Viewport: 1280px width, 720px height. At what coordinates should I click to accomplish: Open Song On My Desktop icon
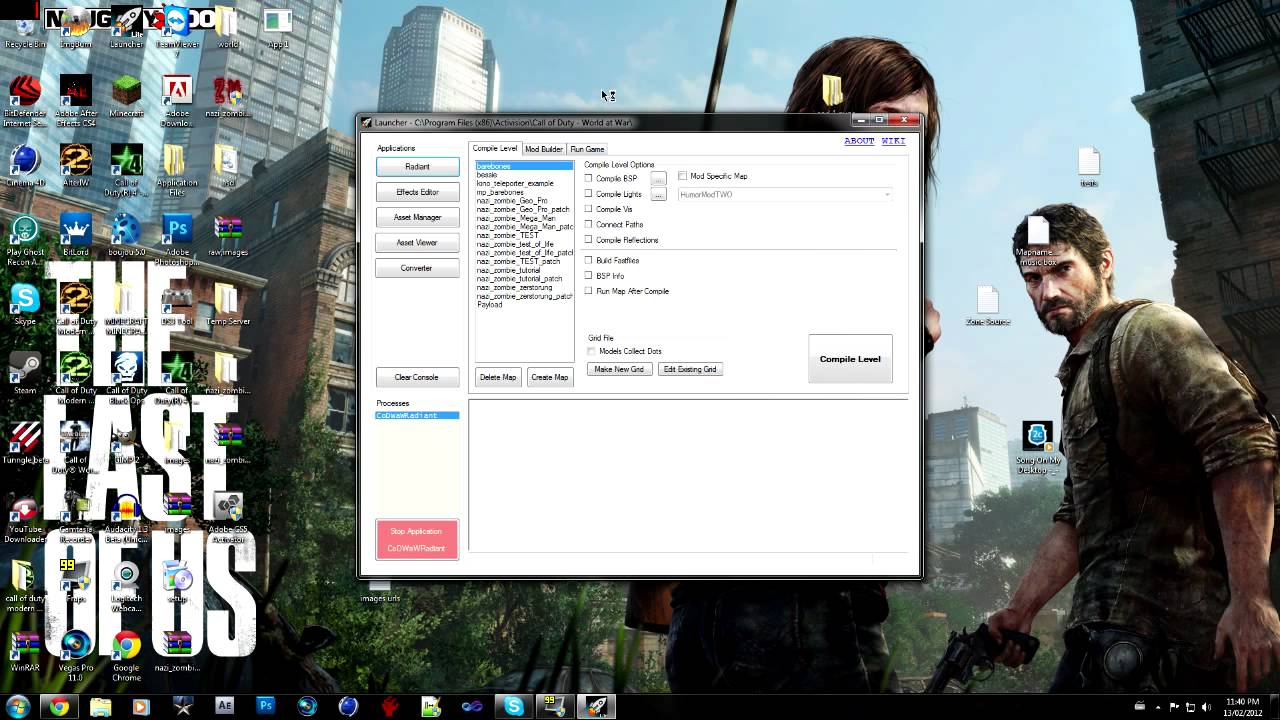[x=1037, y=447]
